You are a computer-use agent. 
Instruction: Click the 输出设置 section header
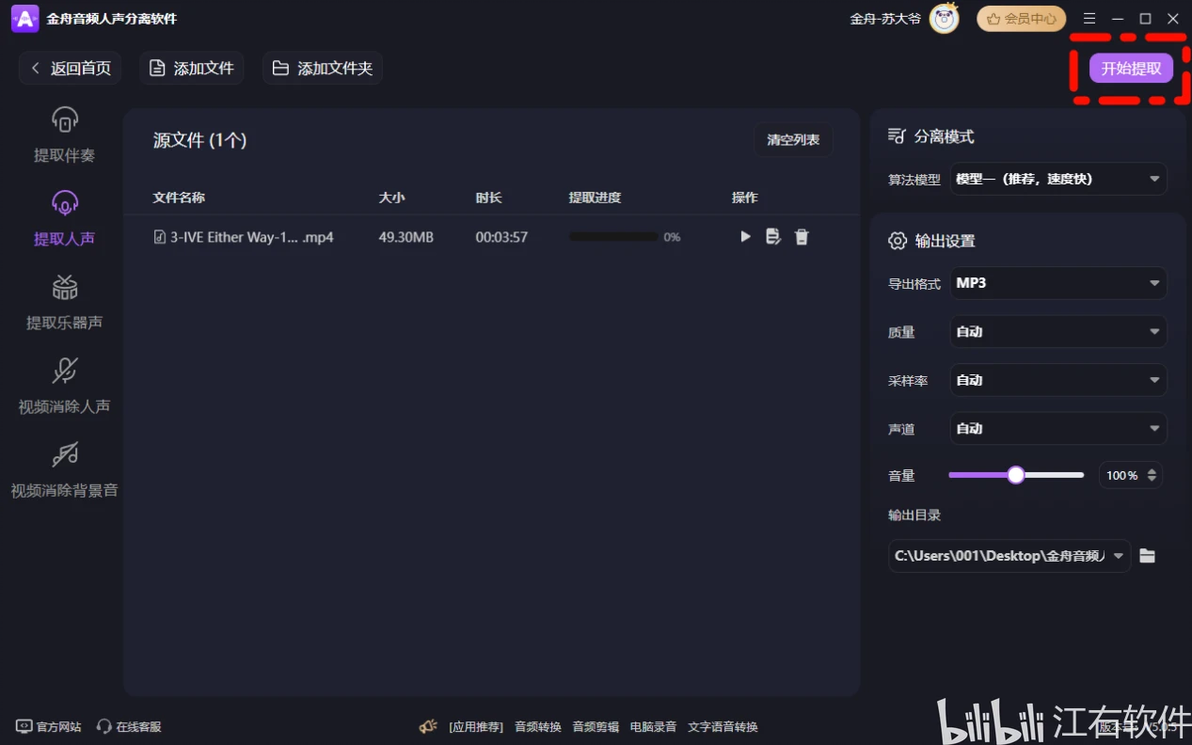tap(931, 241)
